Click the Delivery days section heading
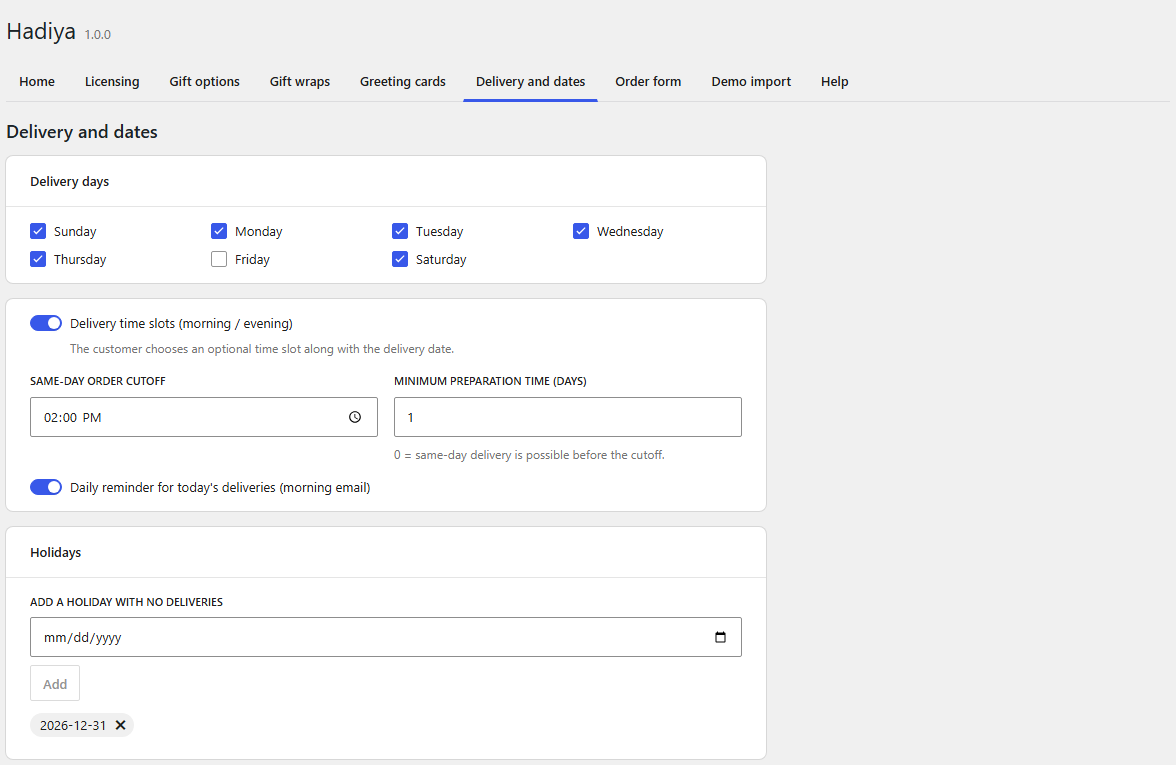1176x765 pixels. coord(70,182)
